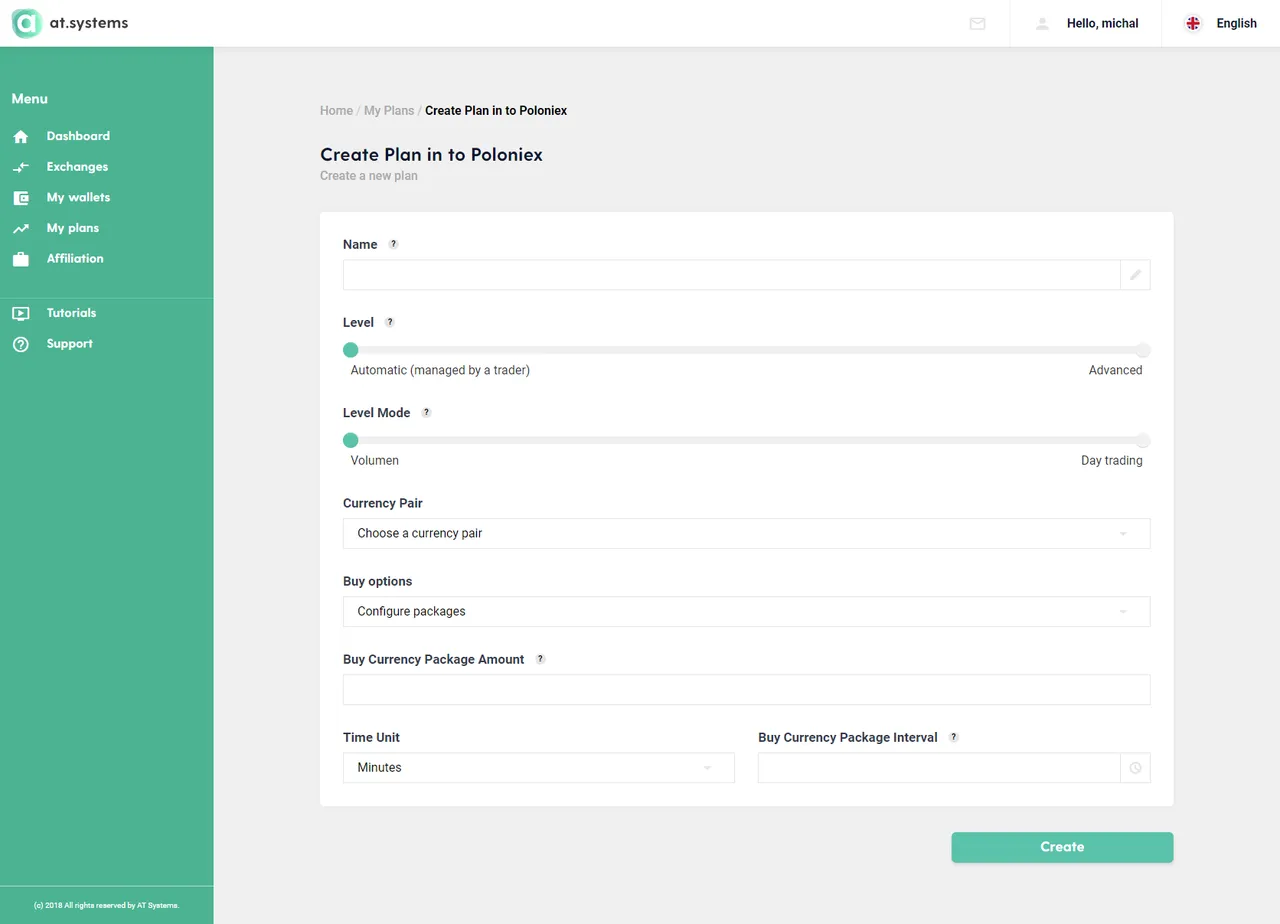Open the mail envelope icon
This screenshot has width=1280, height=924.
[977, 23]
